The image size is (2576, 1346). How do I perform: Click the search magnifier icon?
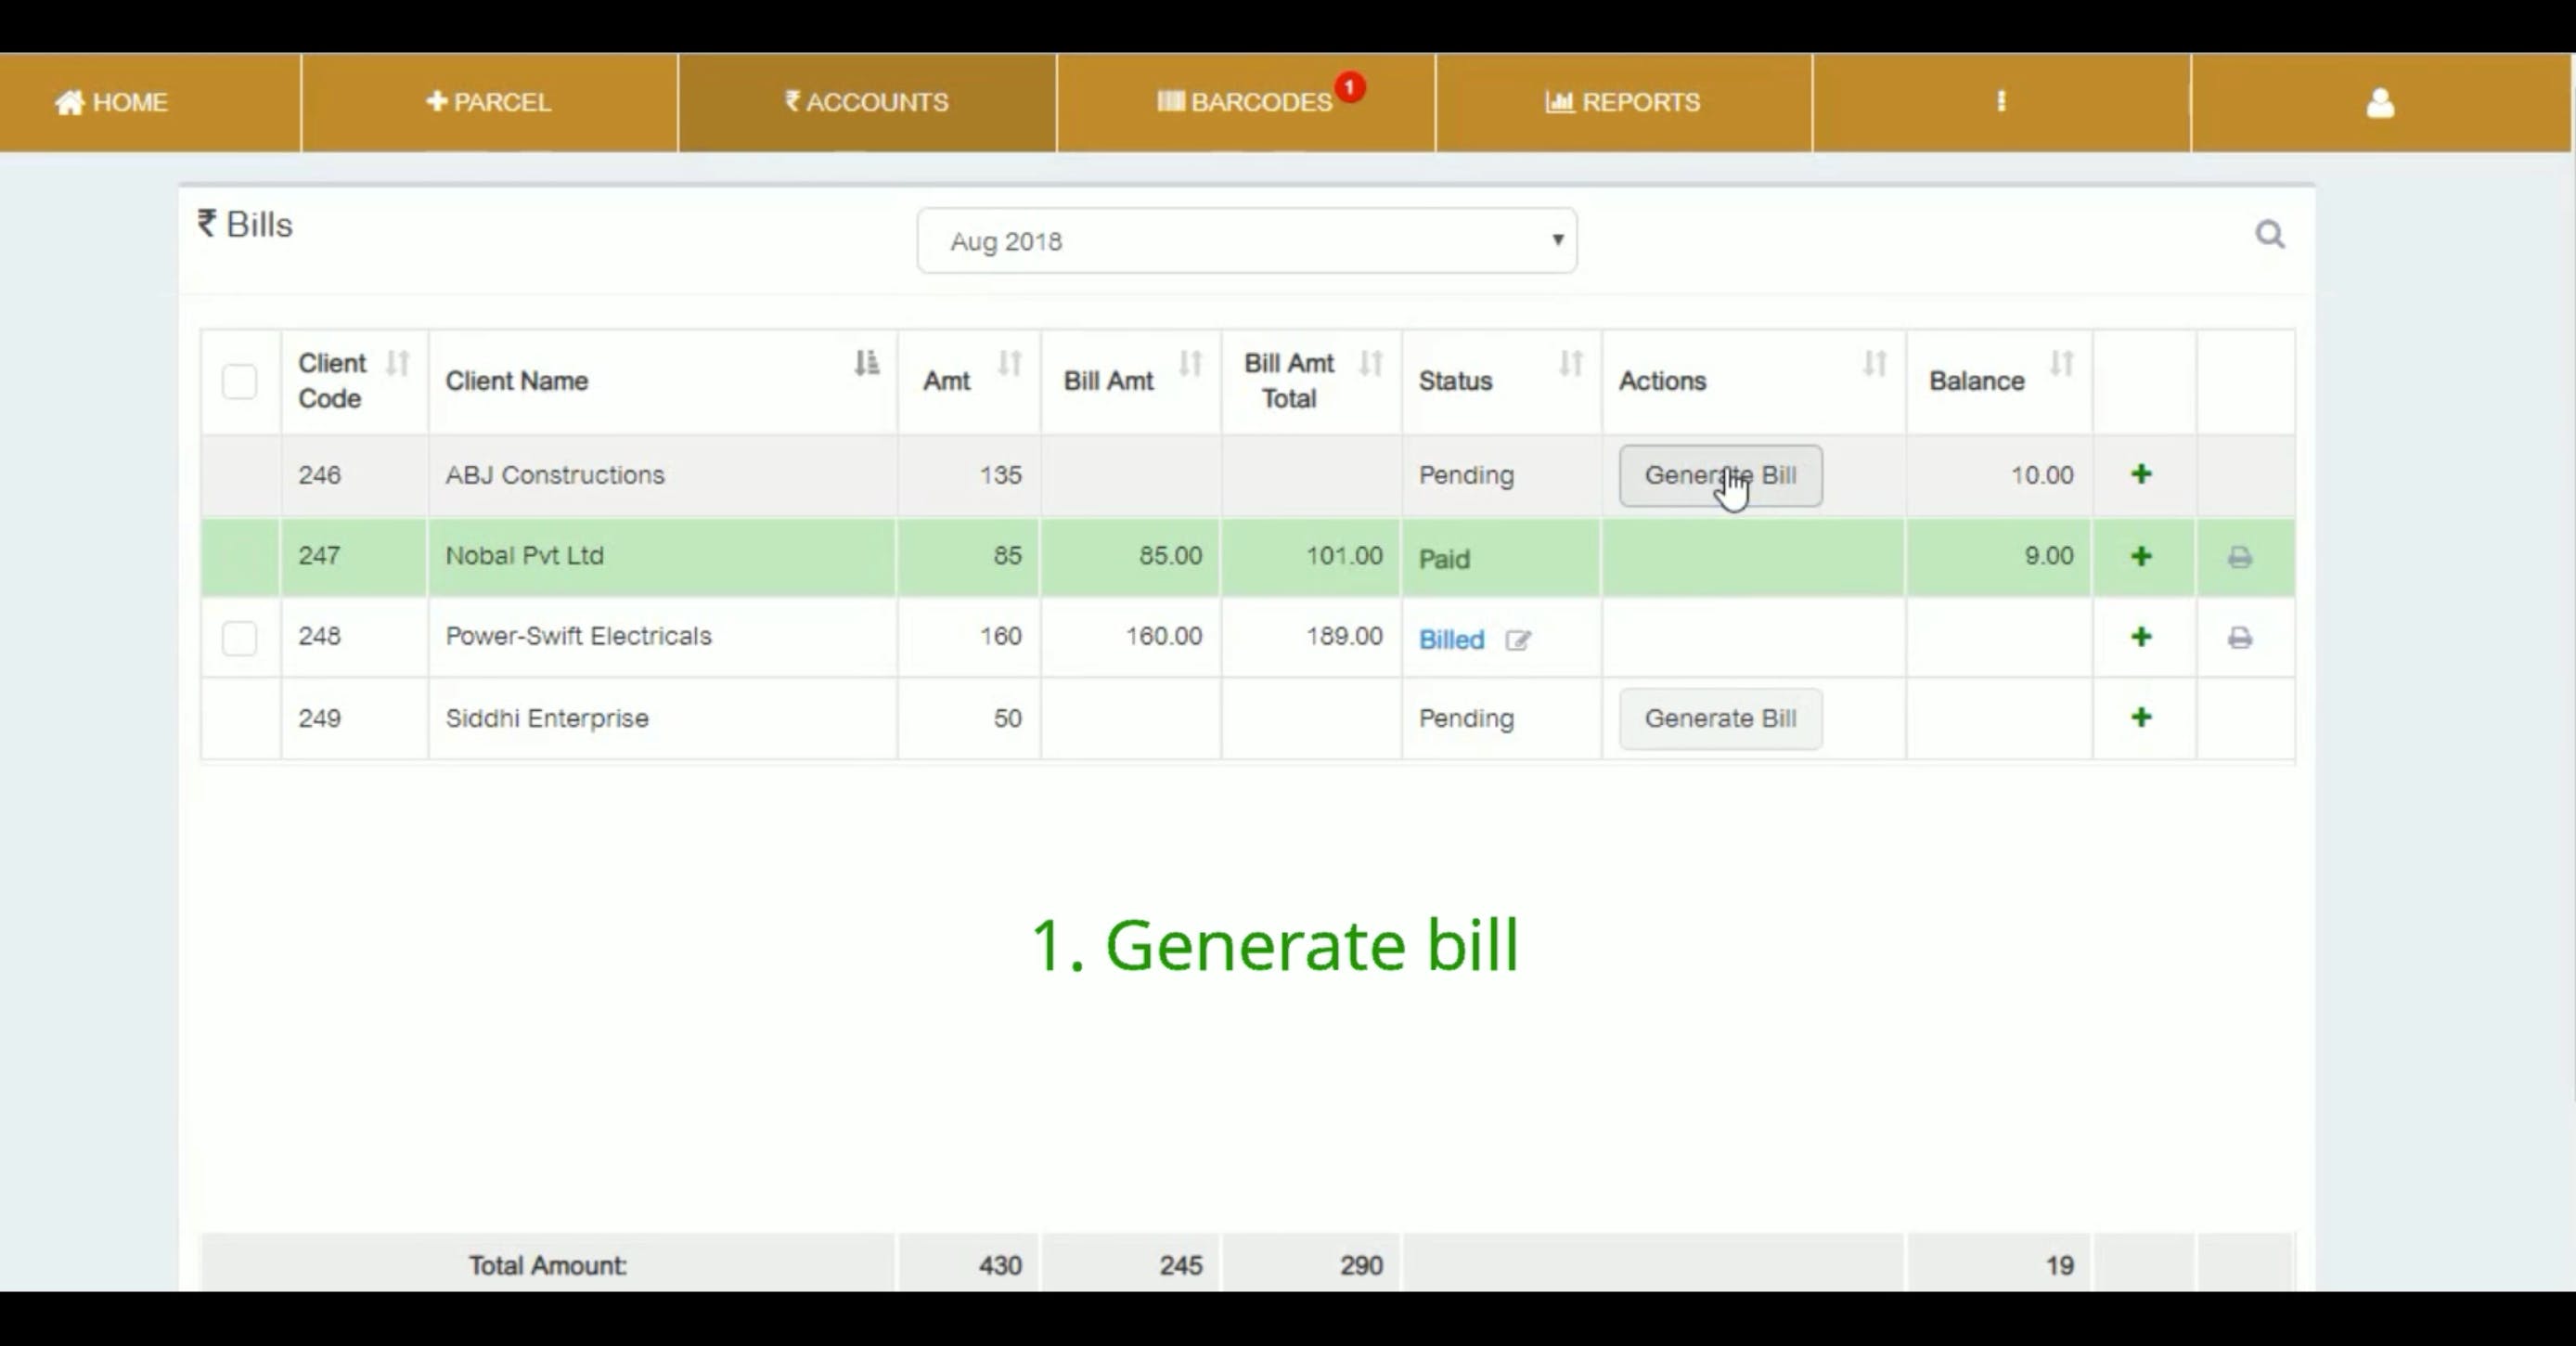coord(2269,234)
